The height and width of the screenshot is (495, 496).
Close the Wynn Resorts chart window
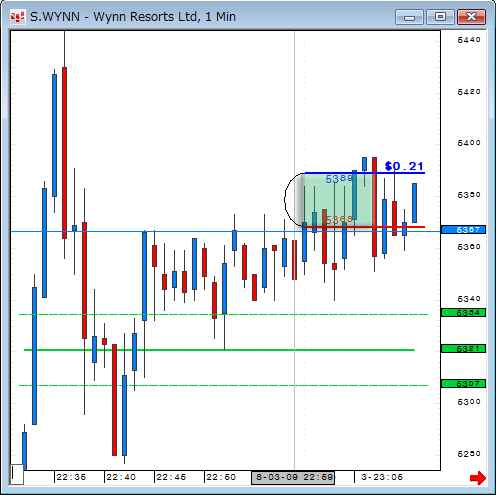pyautogui.click(x=471, y=17)
